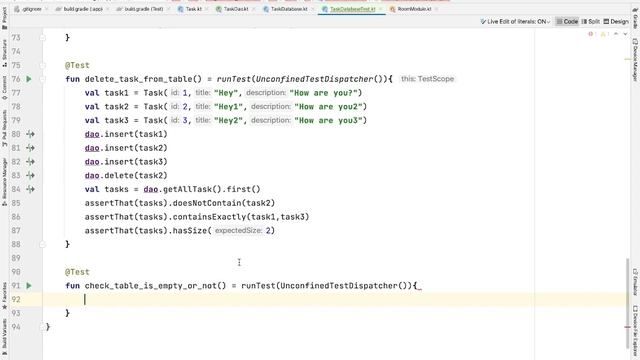
Task: Switch editor to Split view
Action: click(x=591, y=21)
